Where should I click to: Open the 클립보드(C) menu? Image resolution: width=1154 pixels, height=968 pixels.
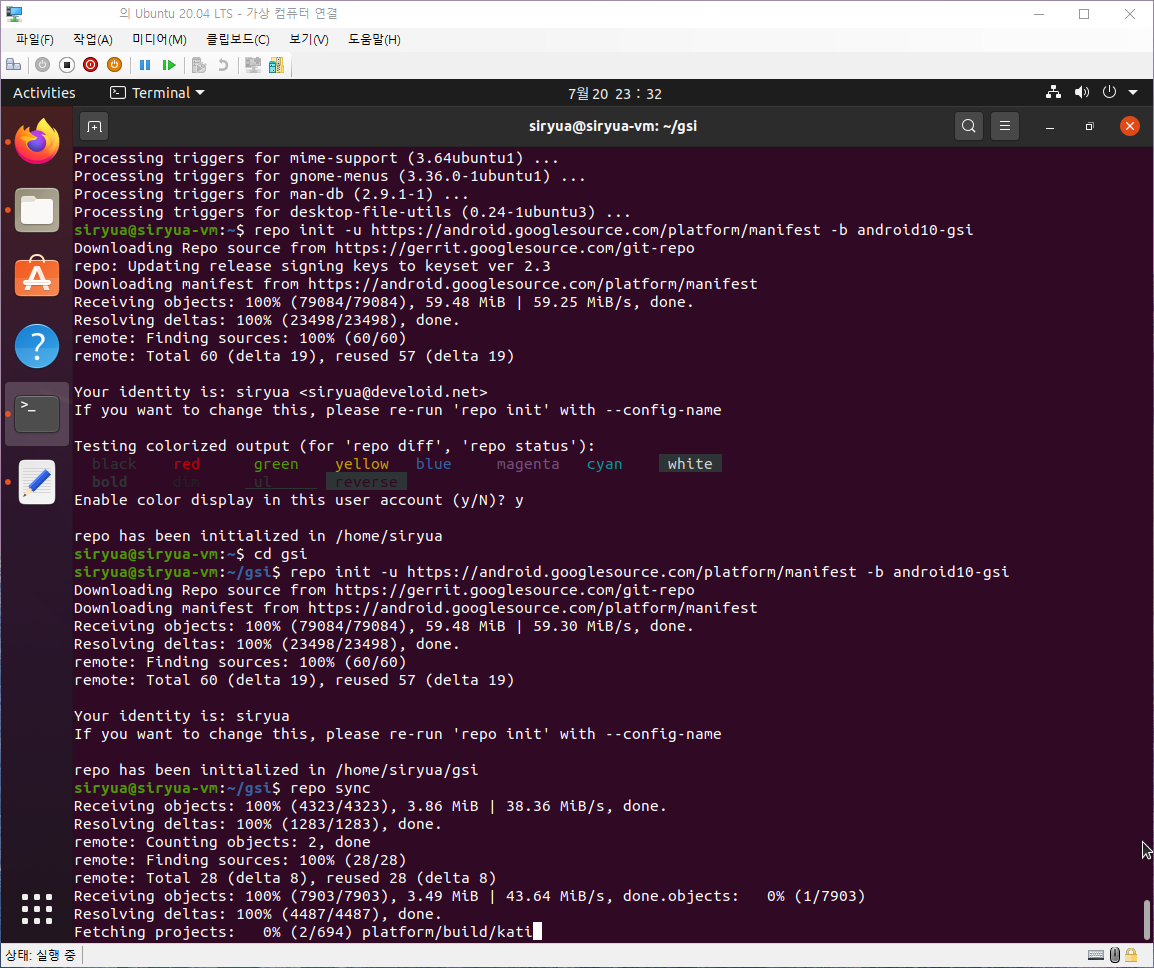238,40
